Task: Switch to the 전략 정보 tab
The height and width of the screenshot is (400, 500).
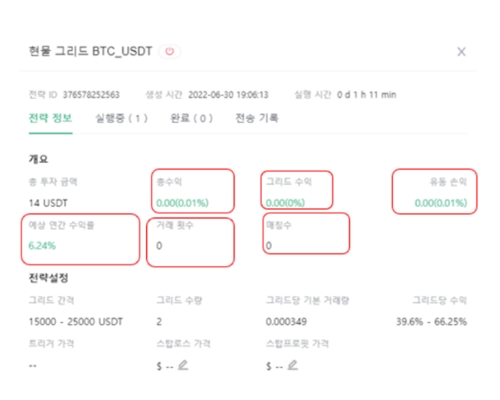Action: click(x=50, y=118)
